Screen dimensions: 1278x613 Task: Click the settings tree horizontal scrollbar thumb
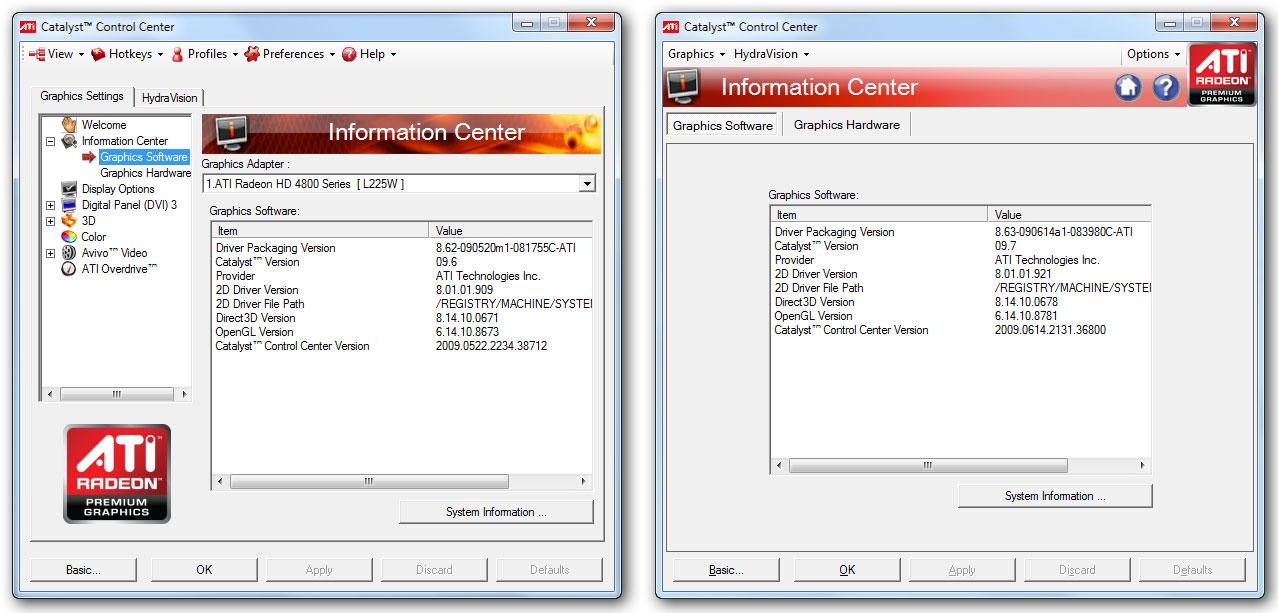(x=117, y=395)
